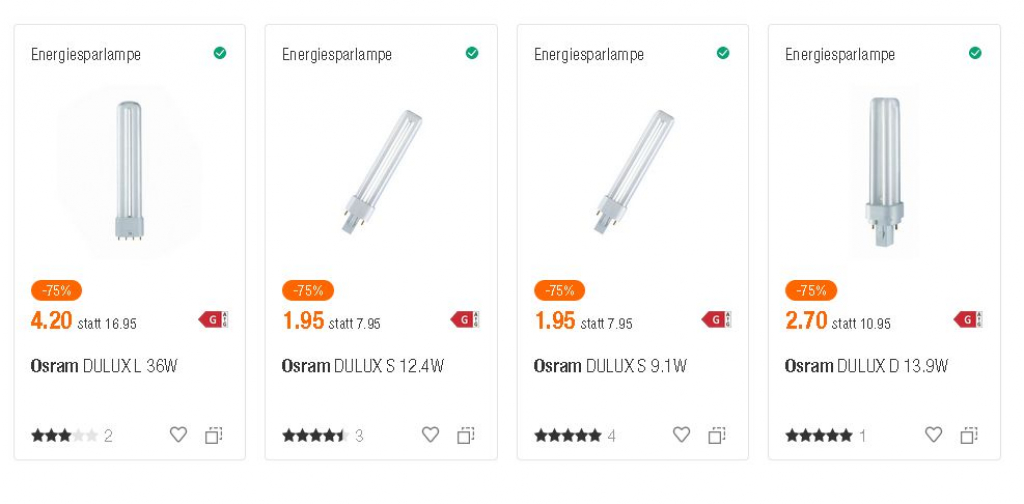
Task: Open Osram DULUX S 9.1W product title
Action: [x=610, y=366]
